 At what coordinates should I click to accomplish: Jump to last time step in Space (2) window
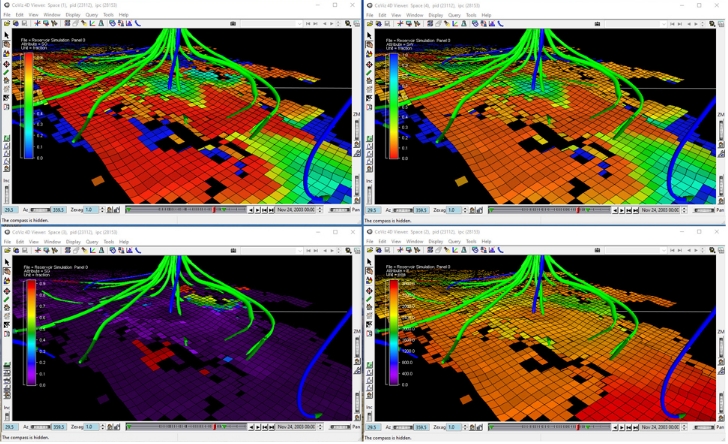636,426
